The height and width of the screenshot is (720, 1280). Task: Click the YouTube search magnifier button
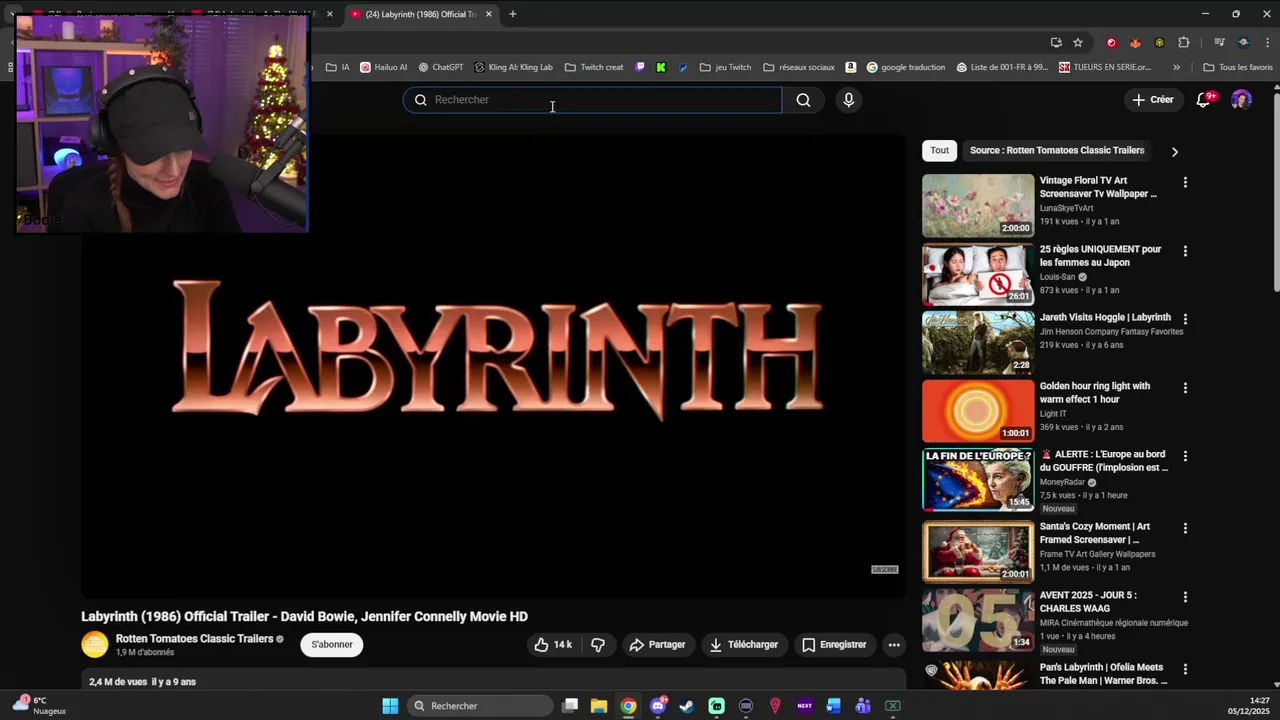(803, 100)
